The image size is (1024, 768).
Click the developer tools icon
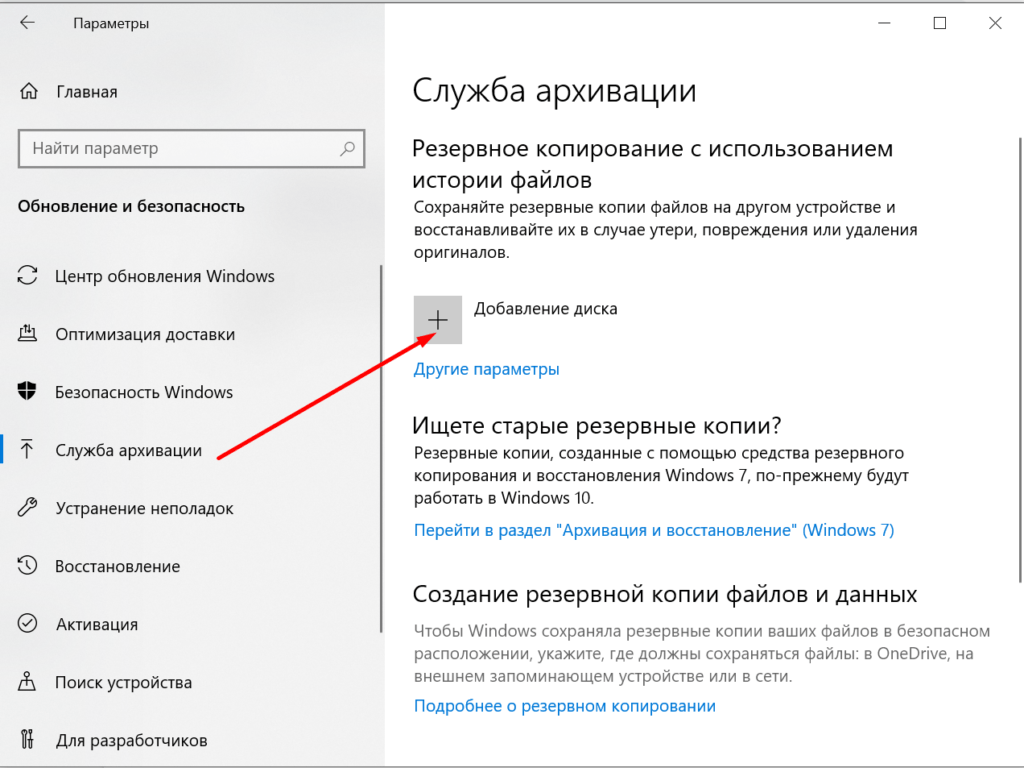[27, 739]
